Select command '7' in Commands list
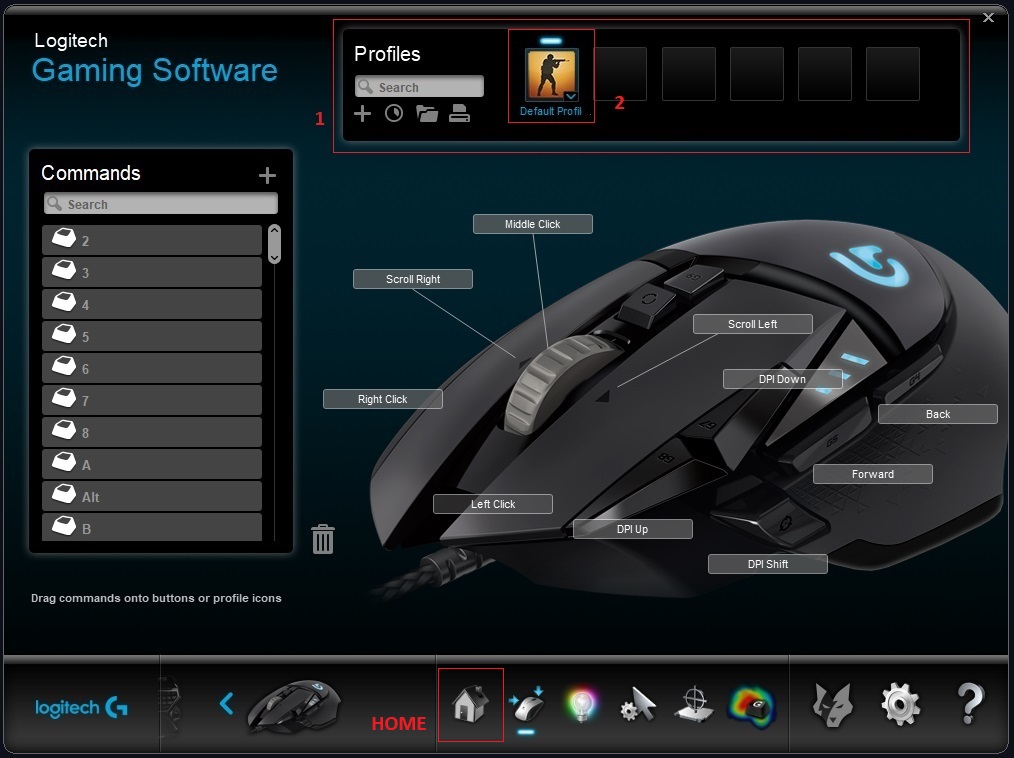Image resolution: width=1014 pixels, height=758 pixels. pyautogui.click(x=152, y=400)
